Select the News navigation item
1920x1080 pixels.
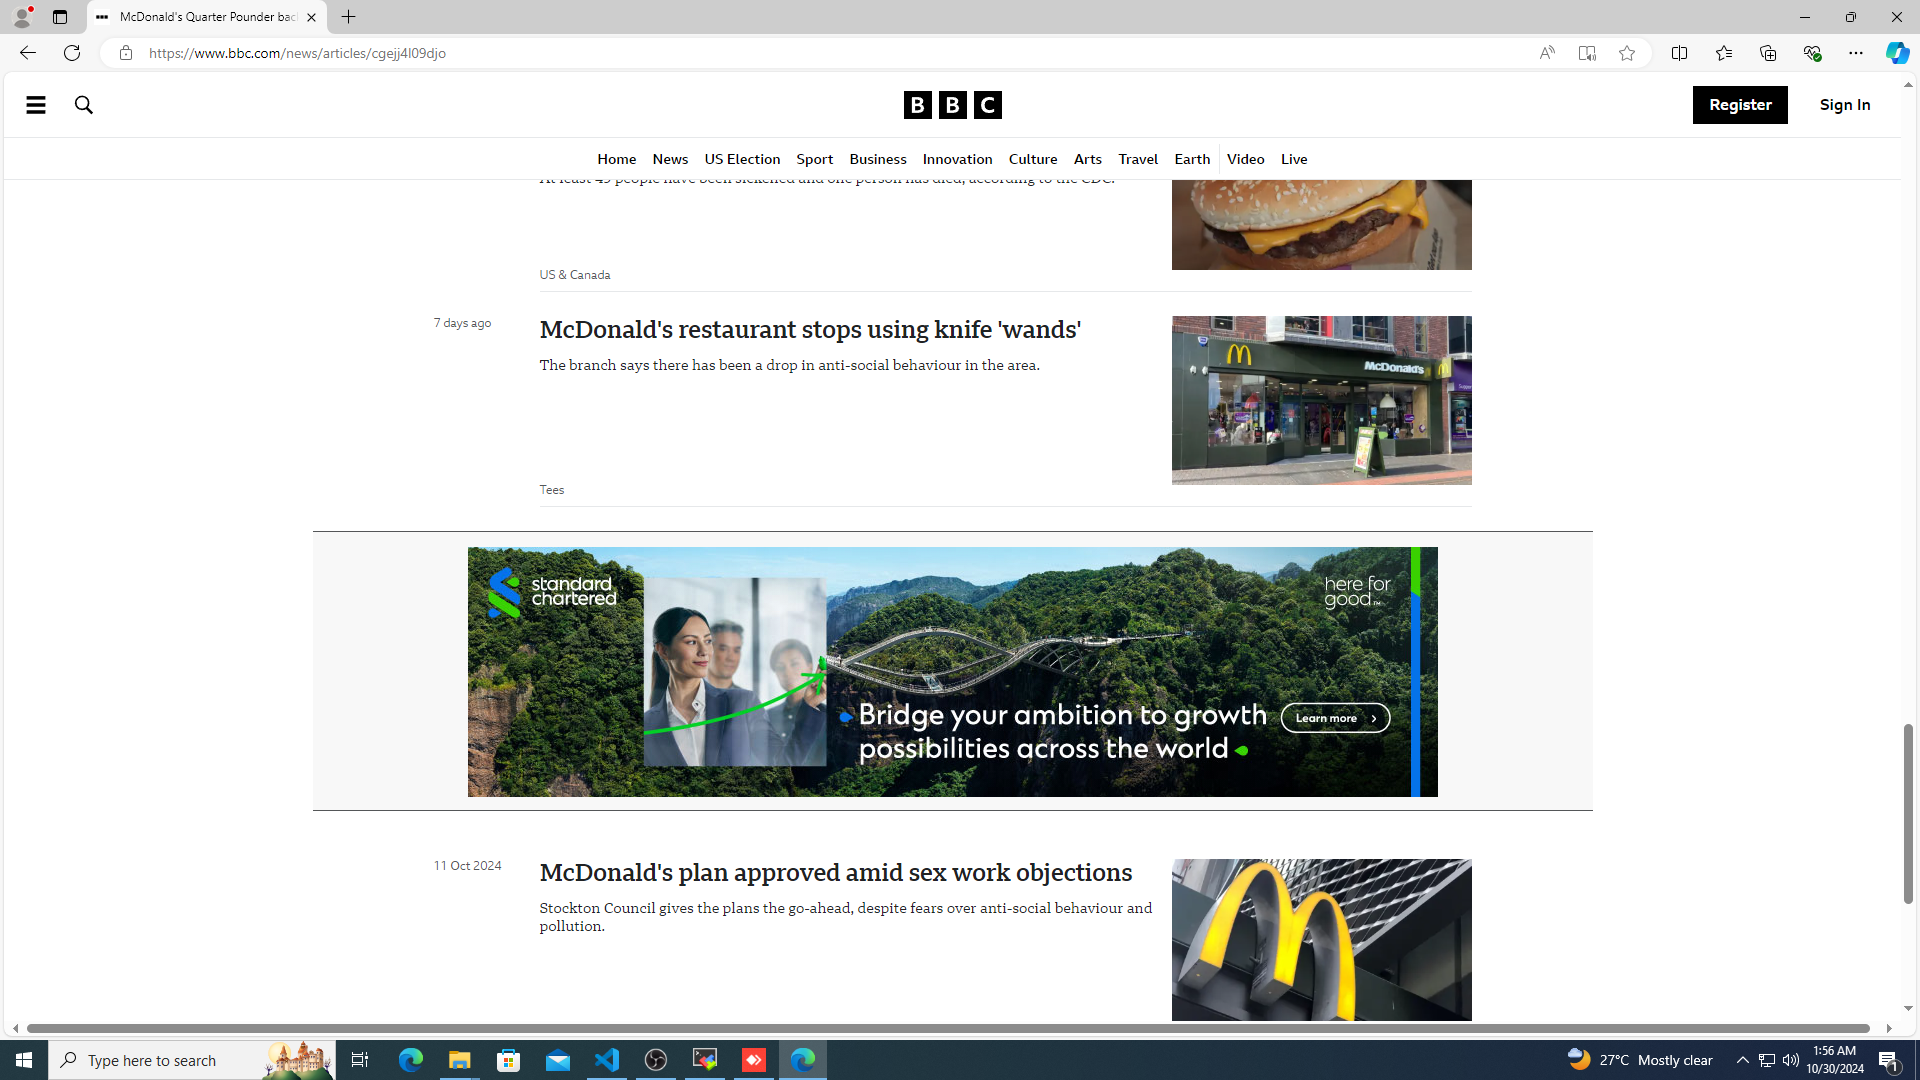click(x=670, y=159)
